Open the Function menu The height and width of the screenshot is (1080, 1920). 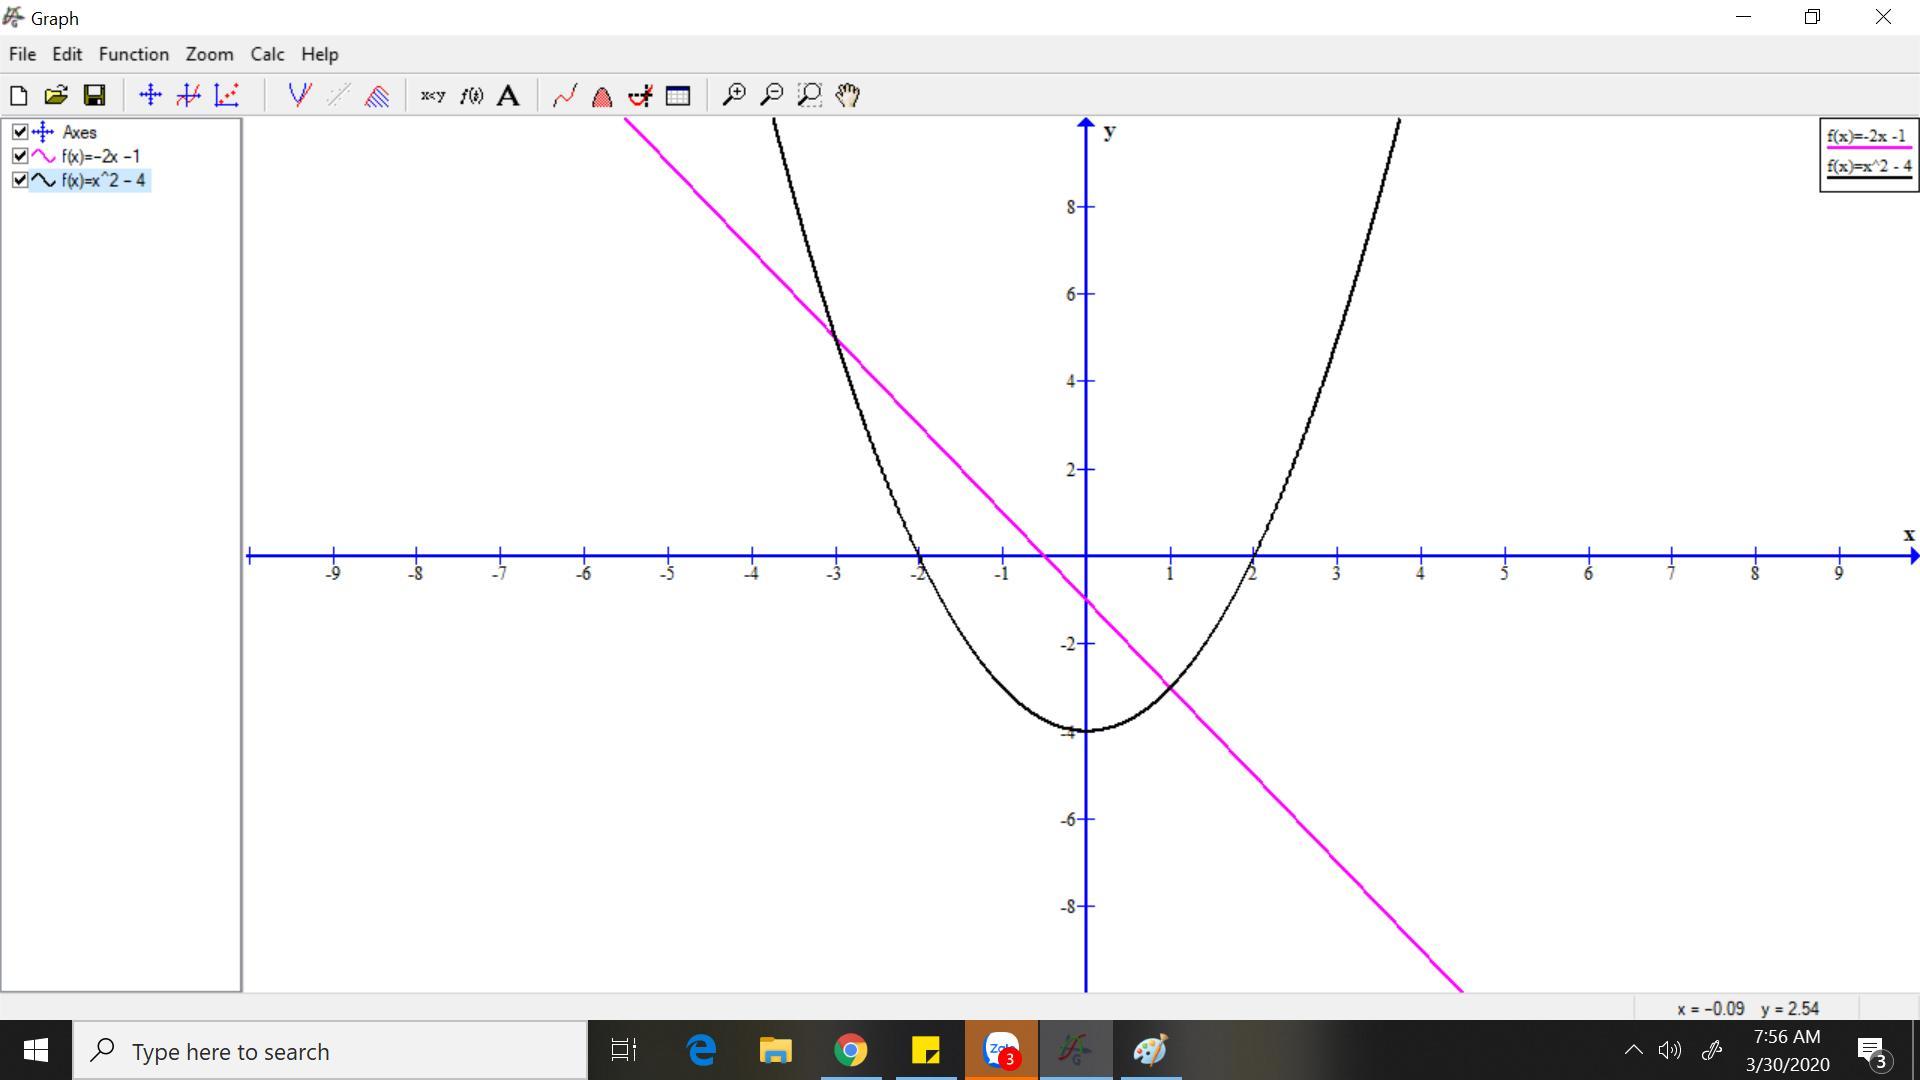click(x=133, y=54)
